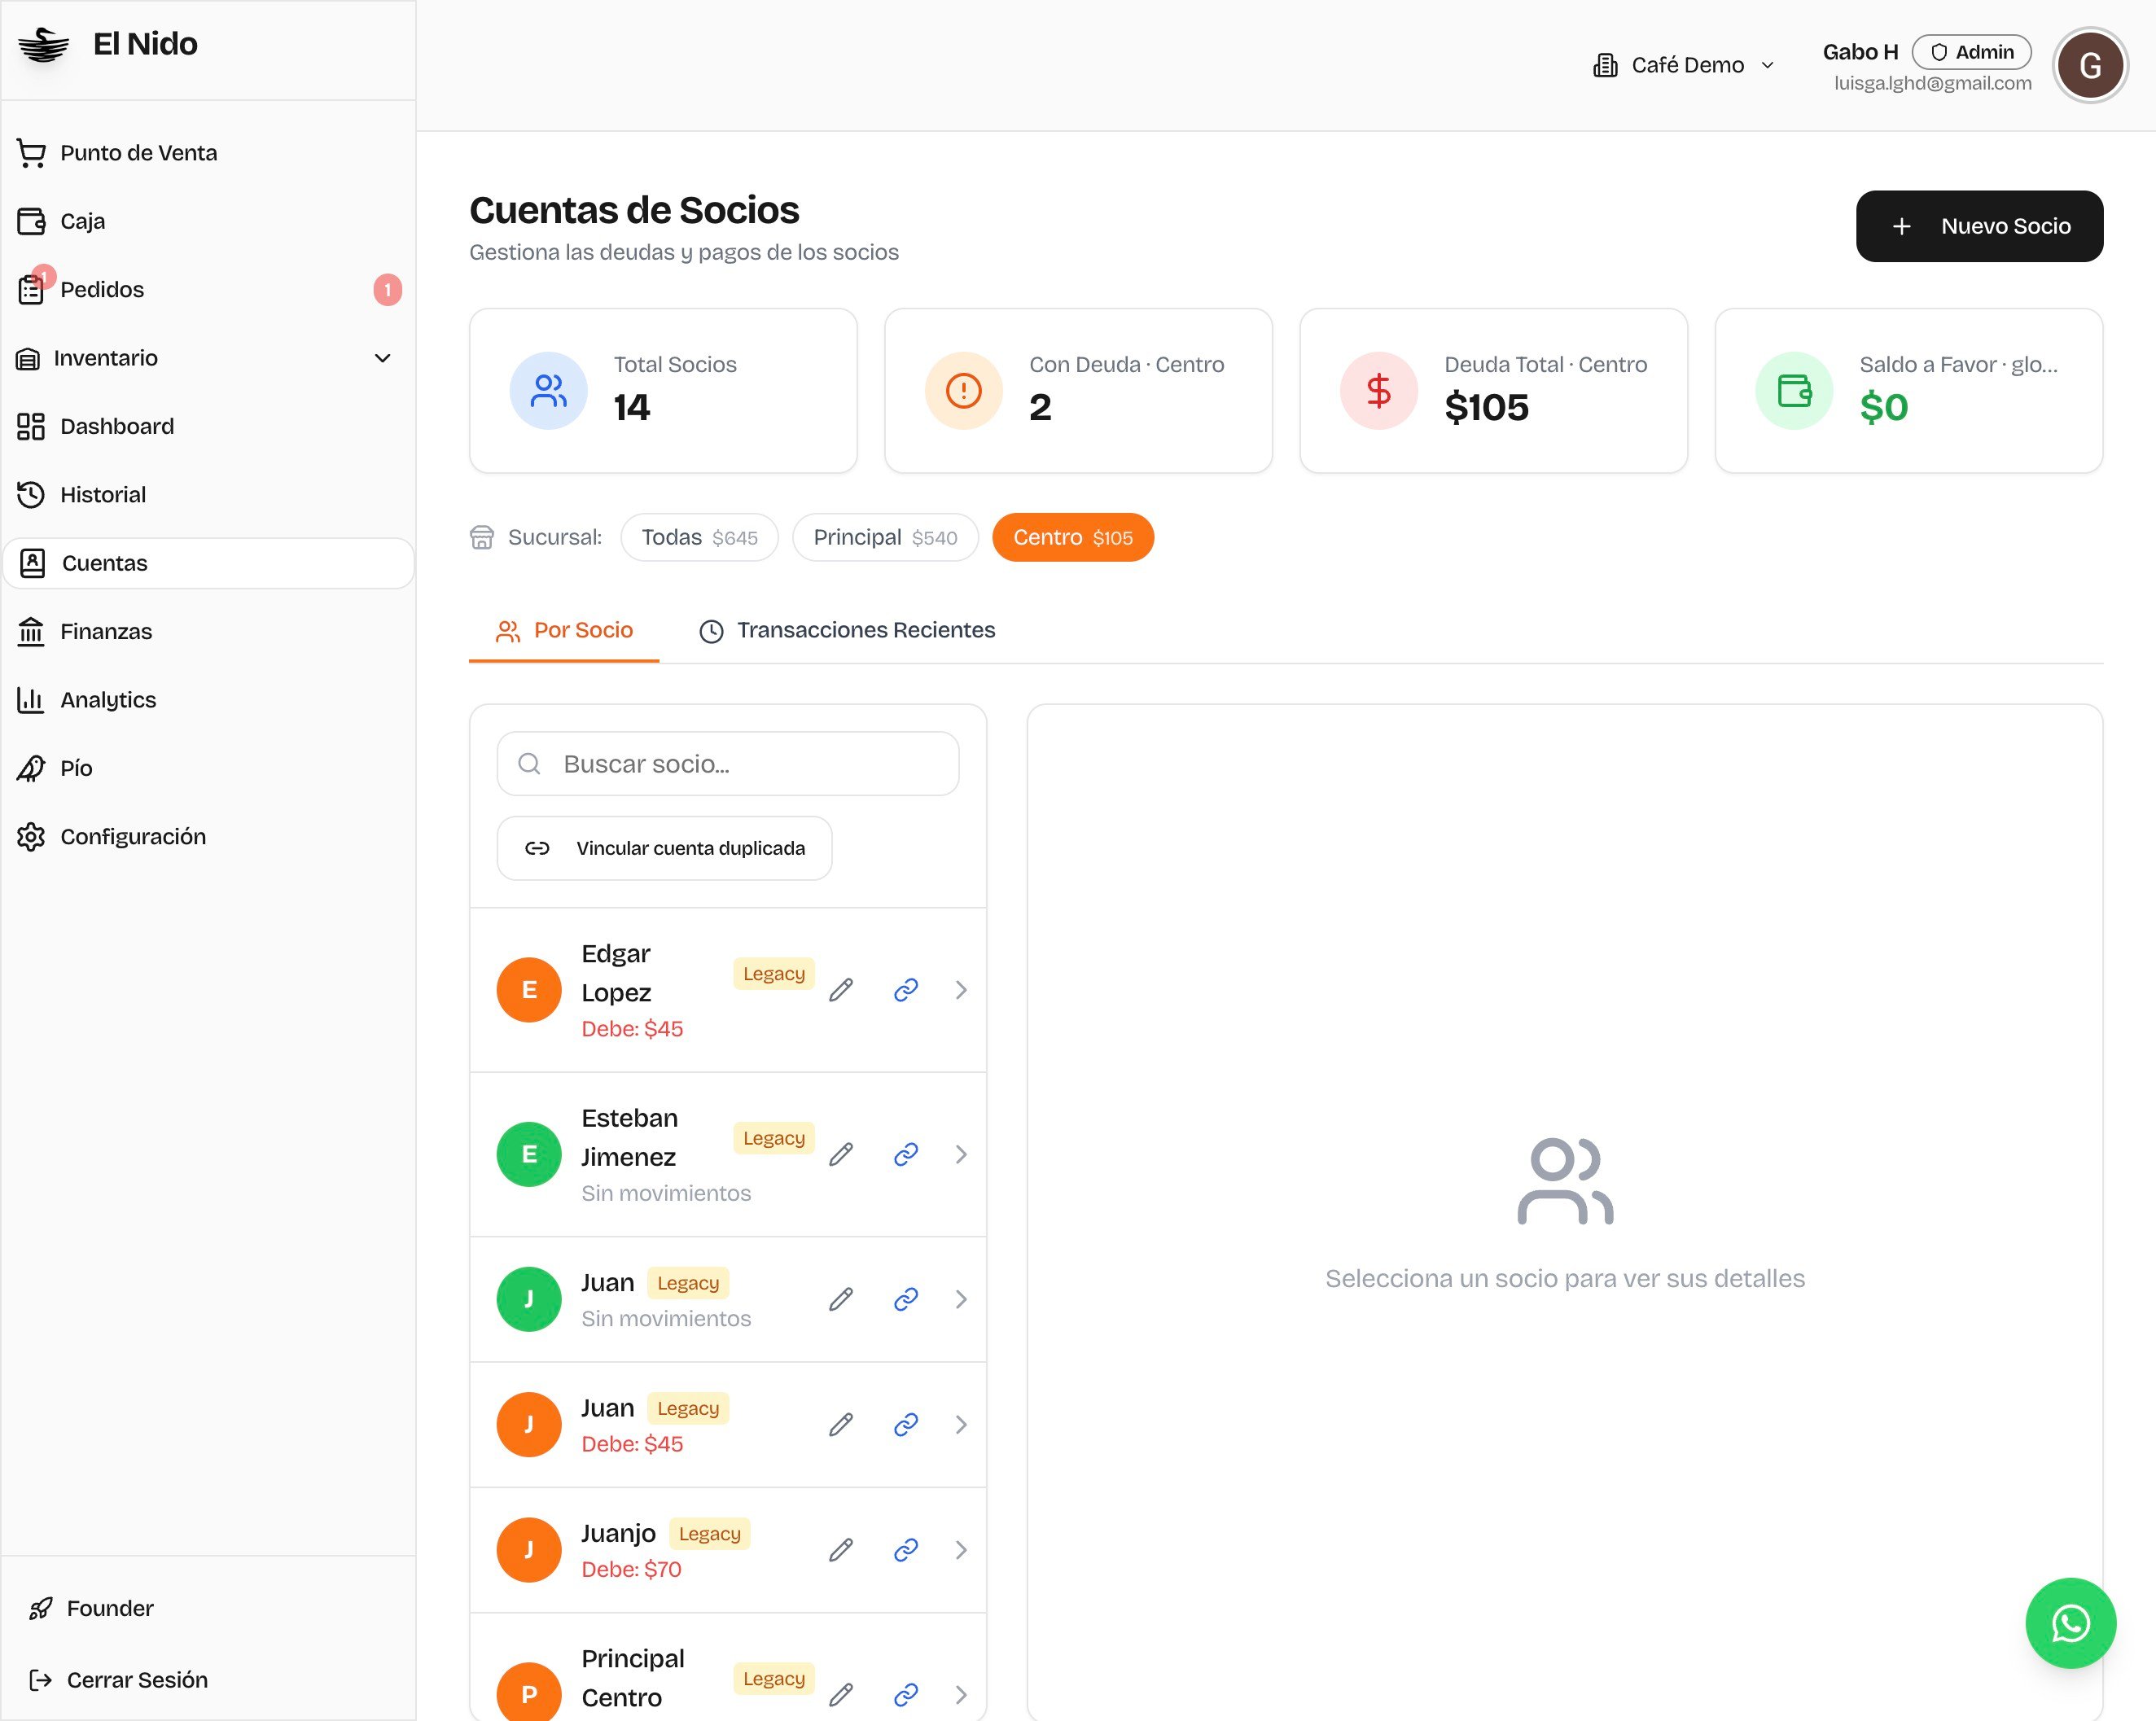
Task: Select the Todas $645 branch filter
Action: tap(699, 538)
